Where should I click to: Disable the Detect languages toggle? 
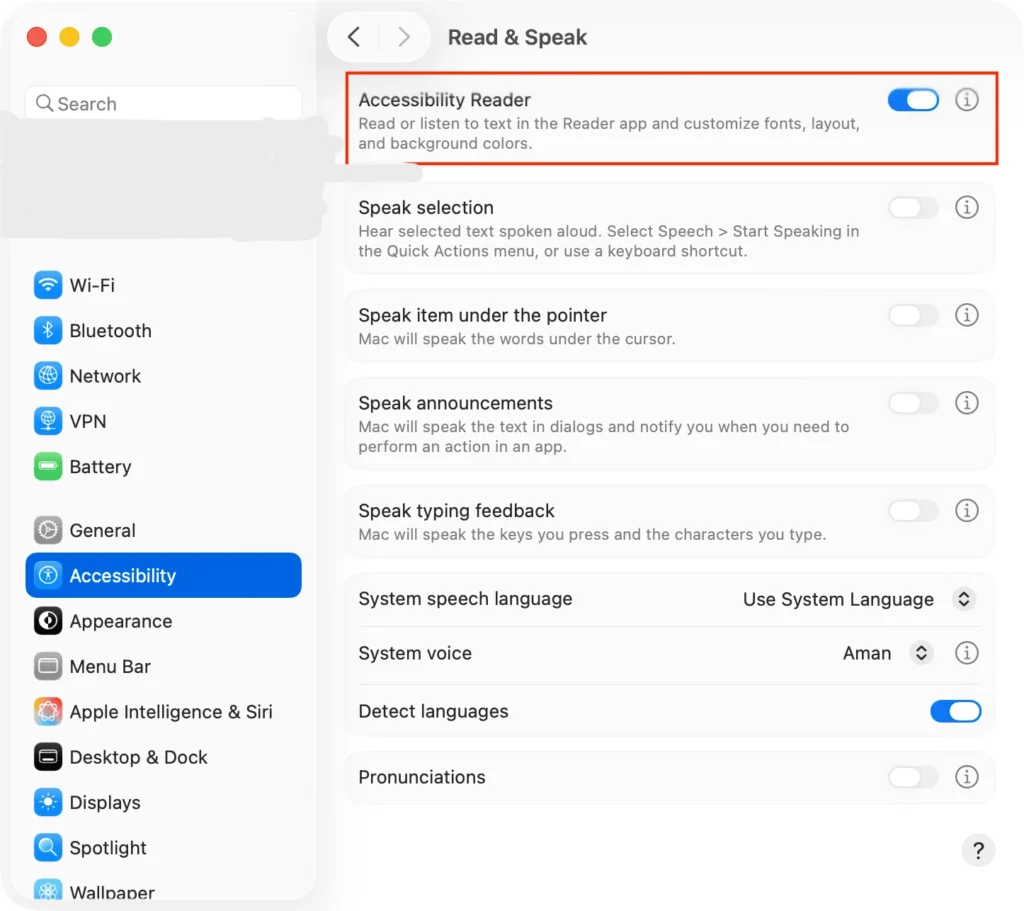[x=955, y=711]
